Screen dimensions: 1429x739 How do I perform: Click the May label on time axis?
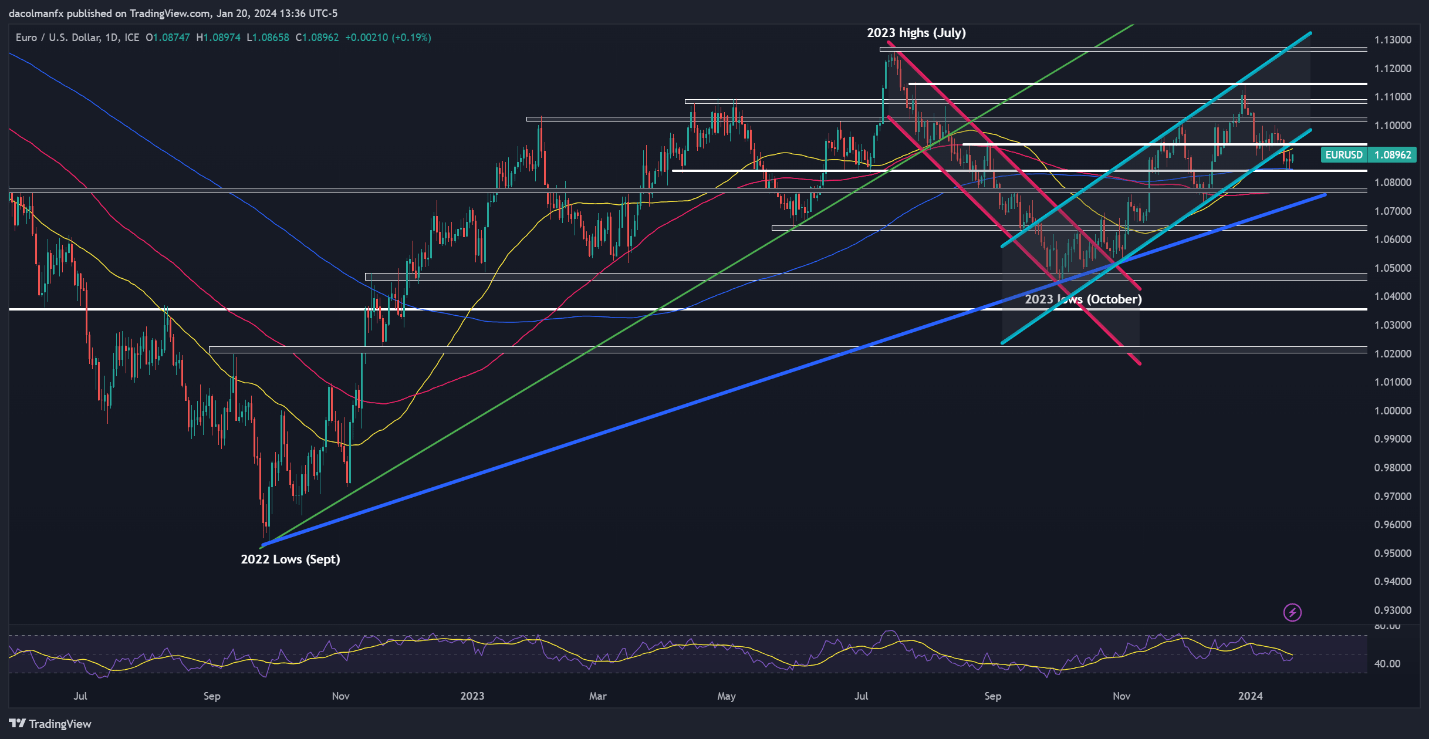pyautogui.click(x=727, y=694)
